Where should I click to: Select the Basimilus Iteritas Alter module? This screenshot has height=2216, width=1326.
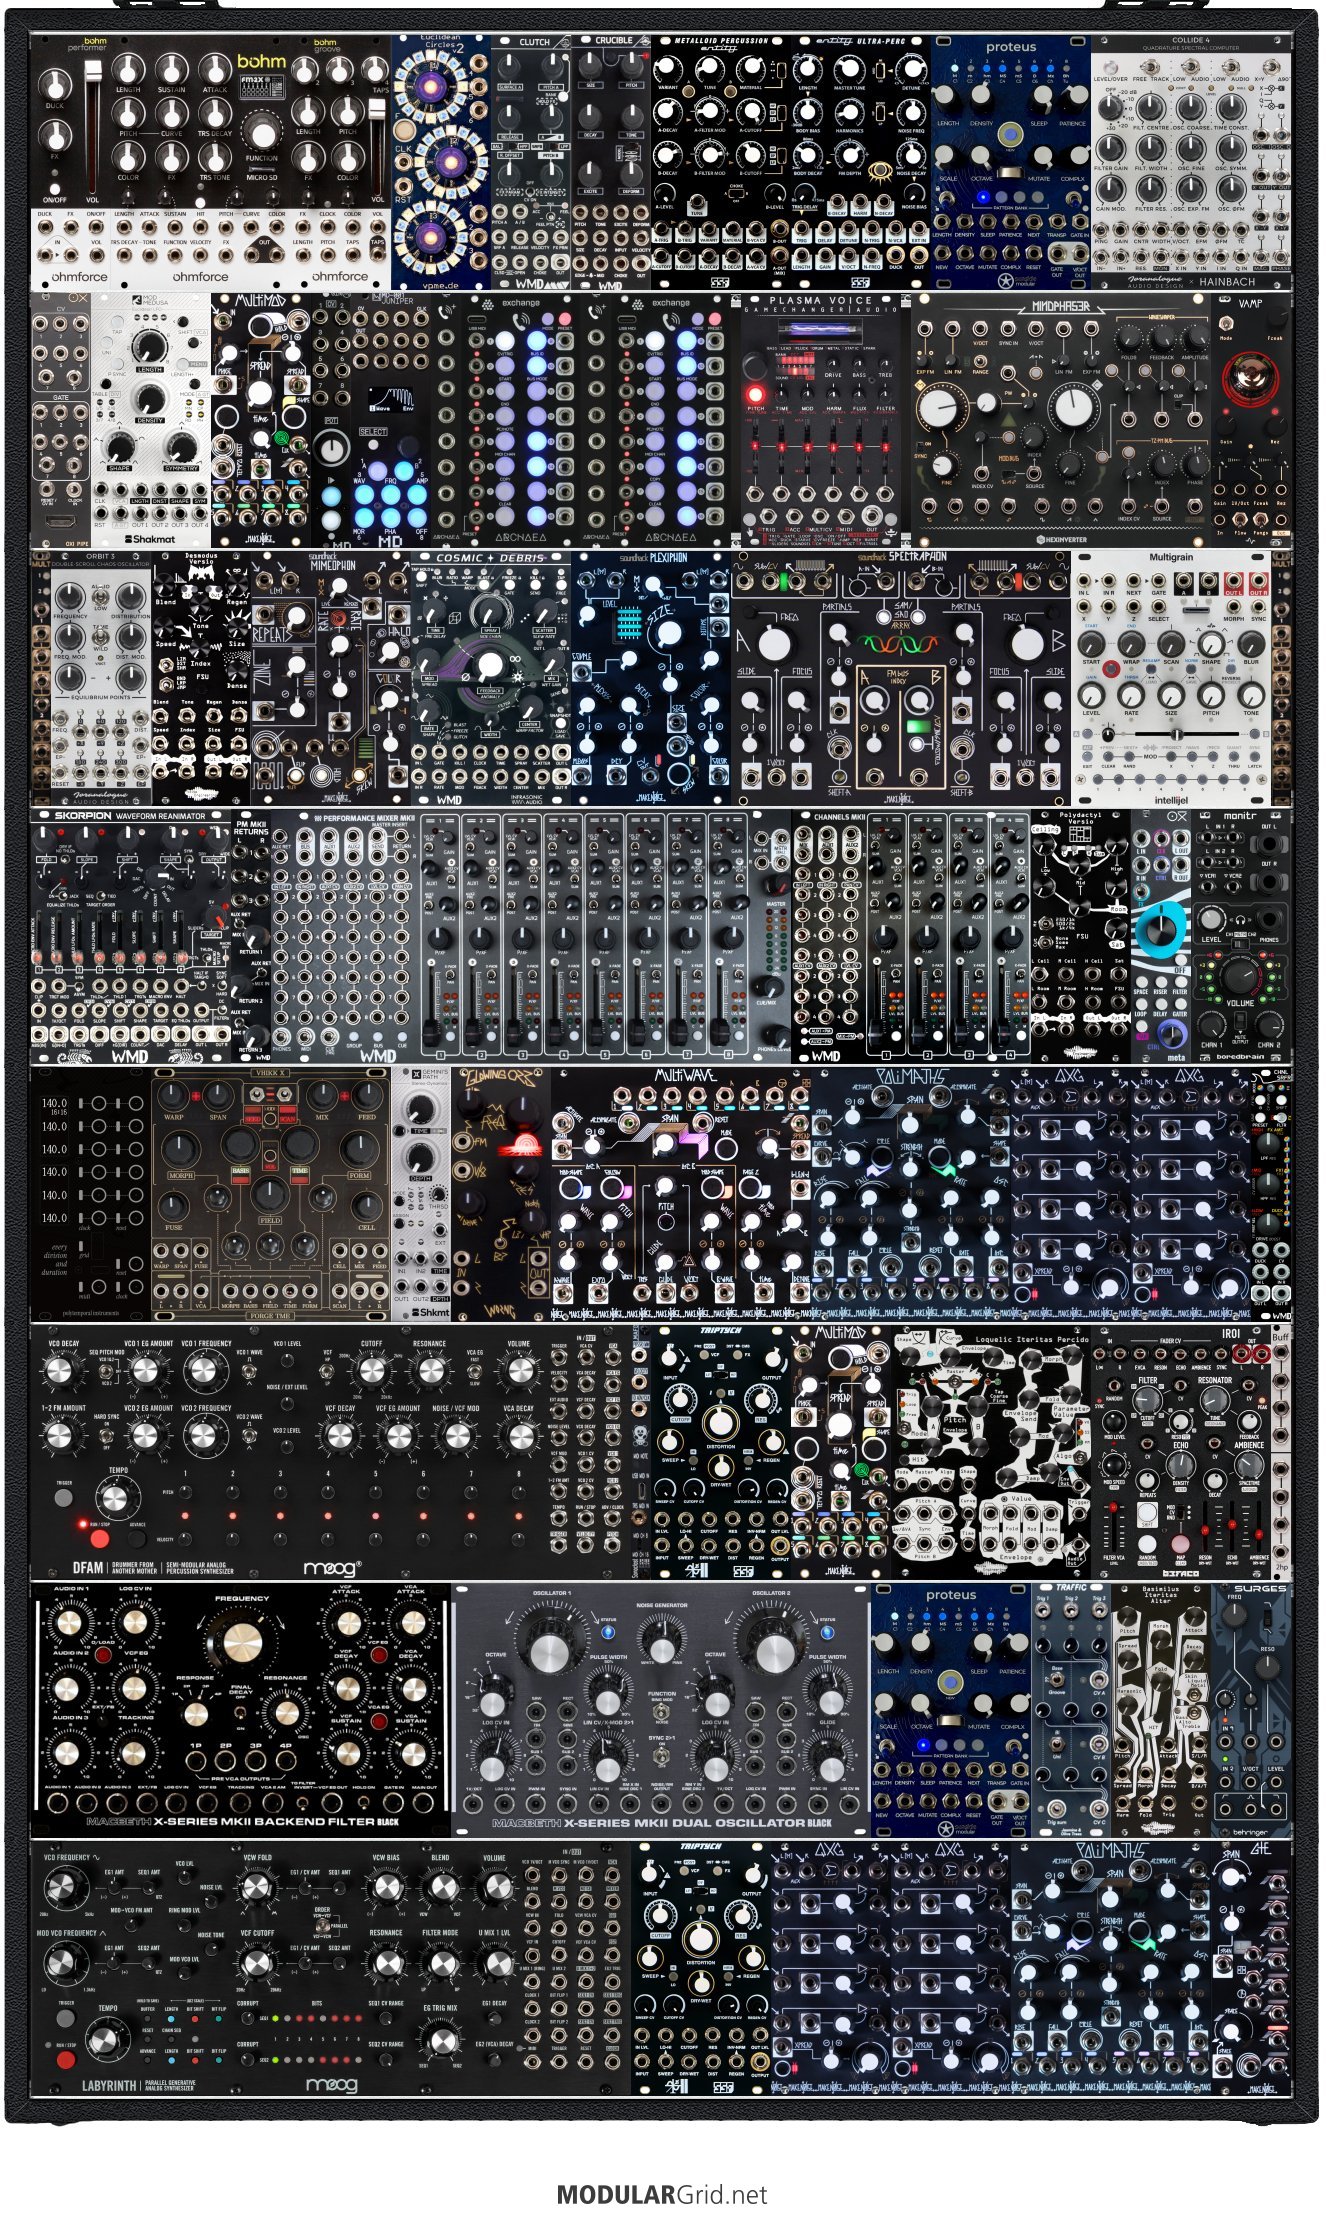pyautogui.click(x=1161, y=1709)
